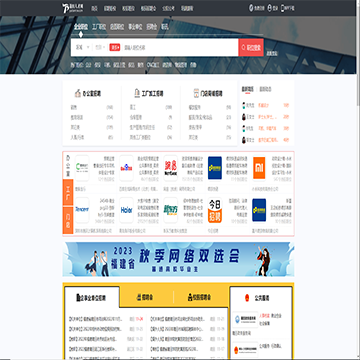Open the second dropdown in the search box
Viewport: 360px width, 360px height.
(x=100, y=47)
